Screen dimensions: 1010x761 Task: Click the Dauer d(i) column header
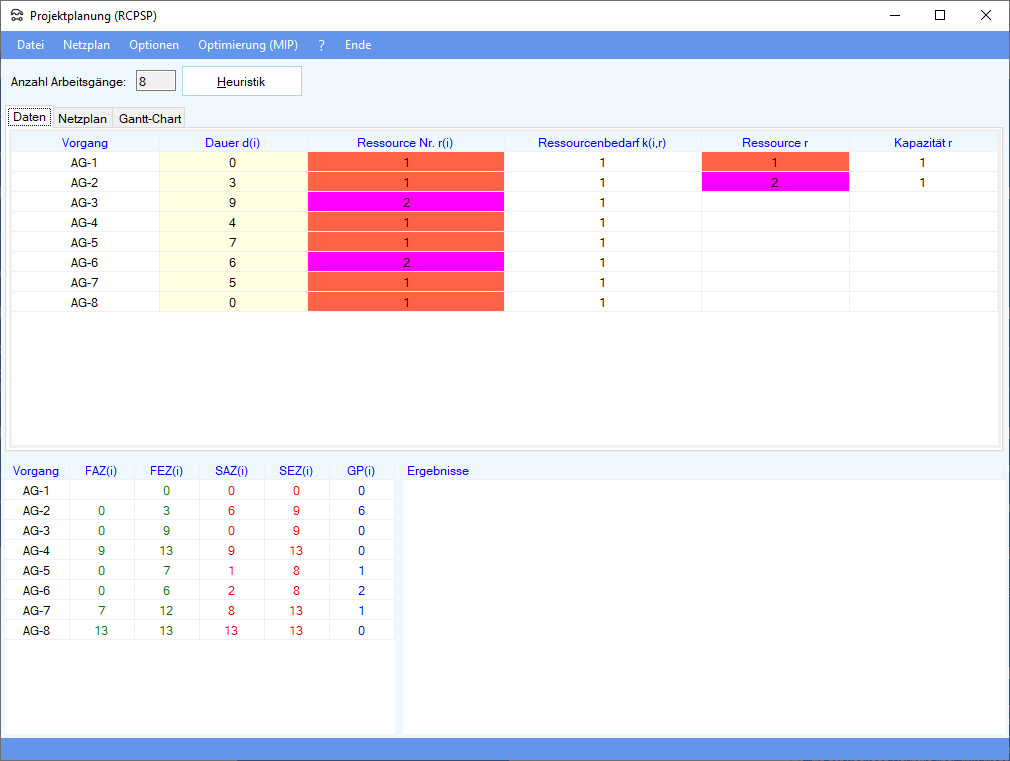pos(233,142)
